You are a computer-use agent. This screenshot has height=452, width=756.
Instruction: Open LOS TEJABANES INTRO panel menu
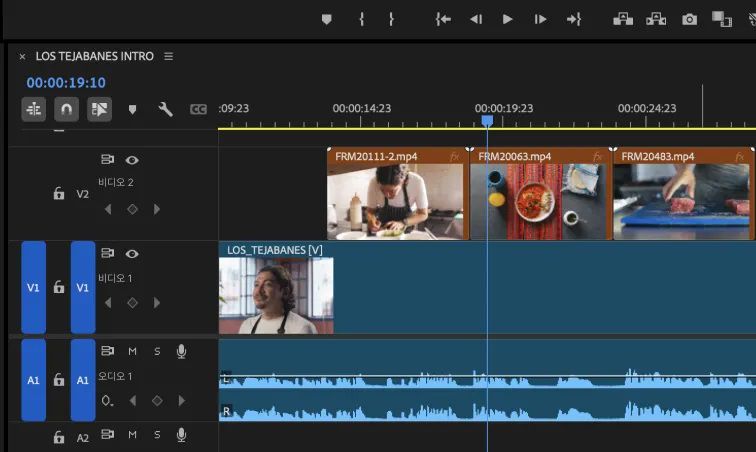tap(169, 57)
